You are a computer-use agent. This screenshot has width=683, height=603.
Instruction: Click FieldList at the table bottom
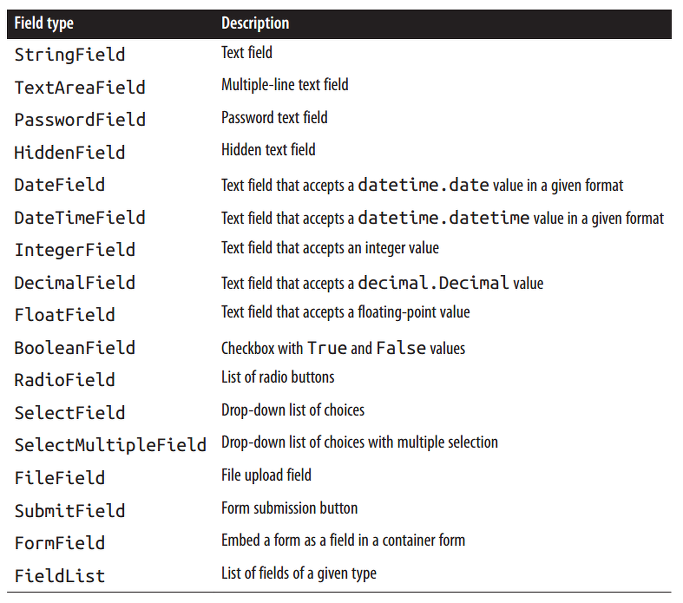(x=60, y=576)
